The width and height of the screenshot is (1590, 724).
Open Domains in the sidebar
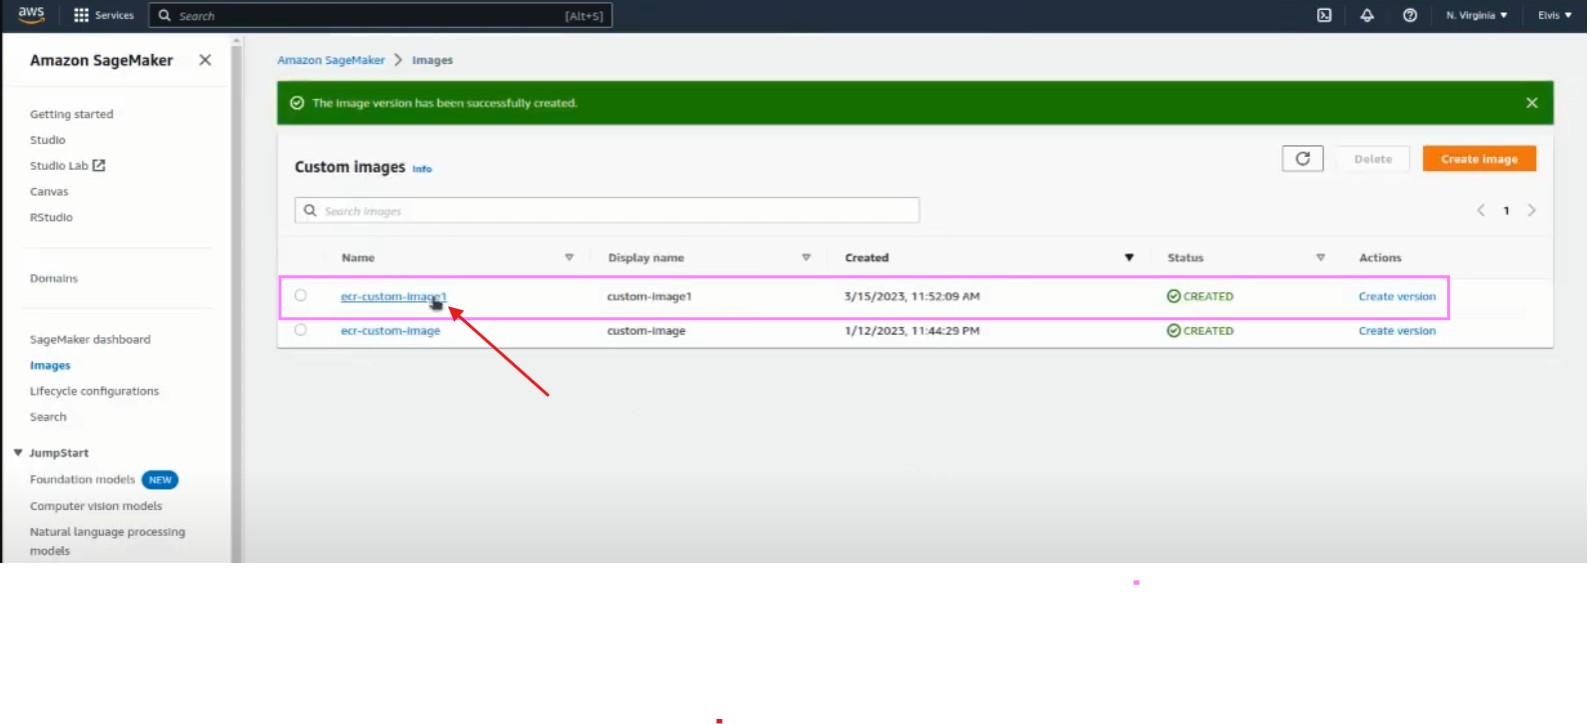pyautogui.click(x=54, y=279)
